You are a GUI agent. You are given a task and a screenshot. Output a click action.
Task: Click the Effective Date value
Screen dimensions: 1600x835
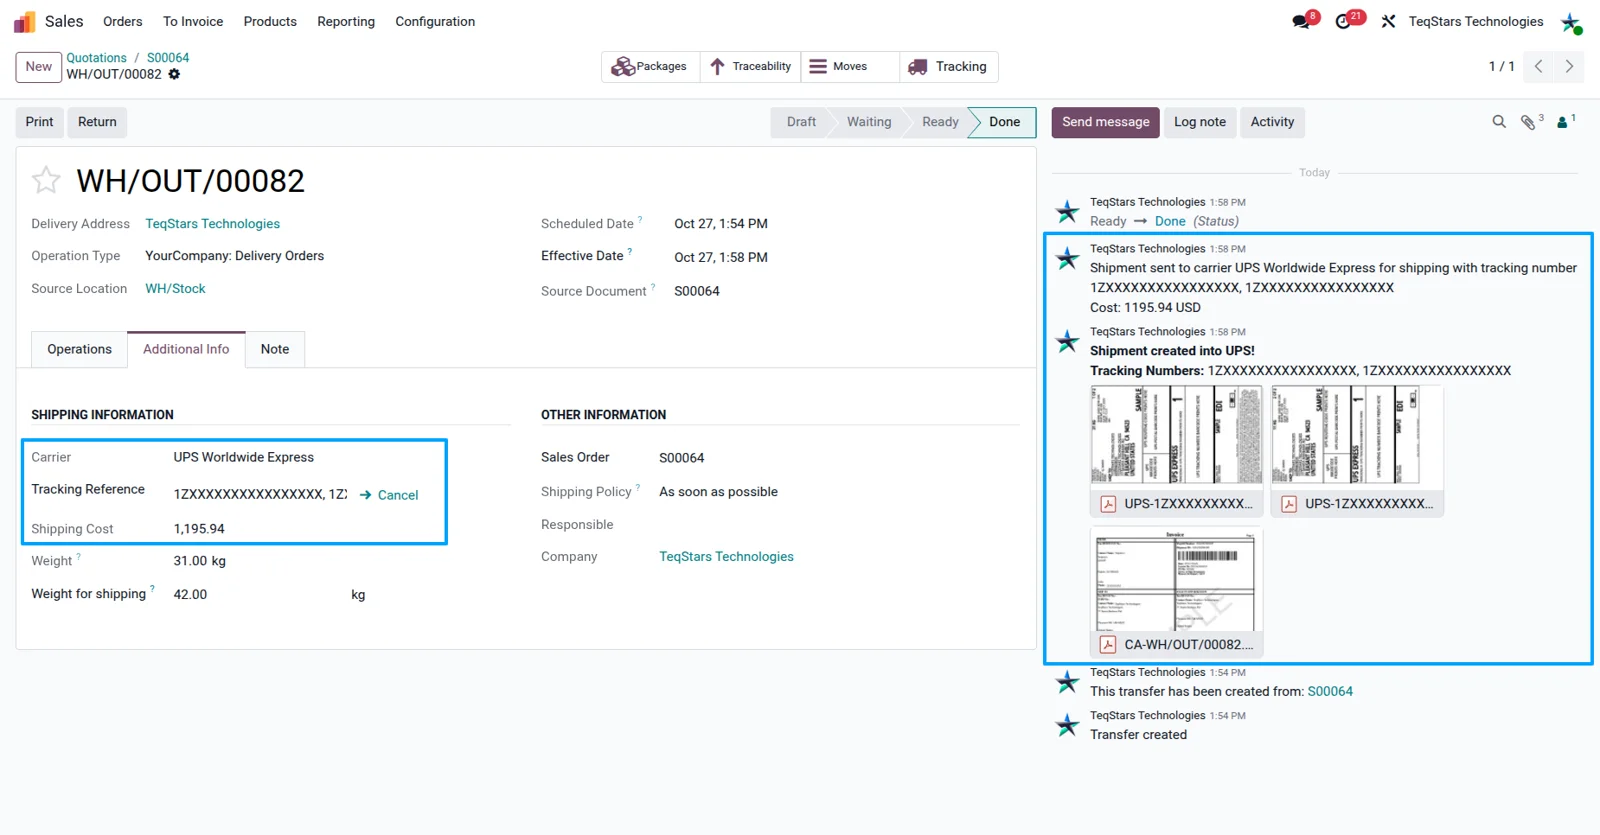pos(721,257)
